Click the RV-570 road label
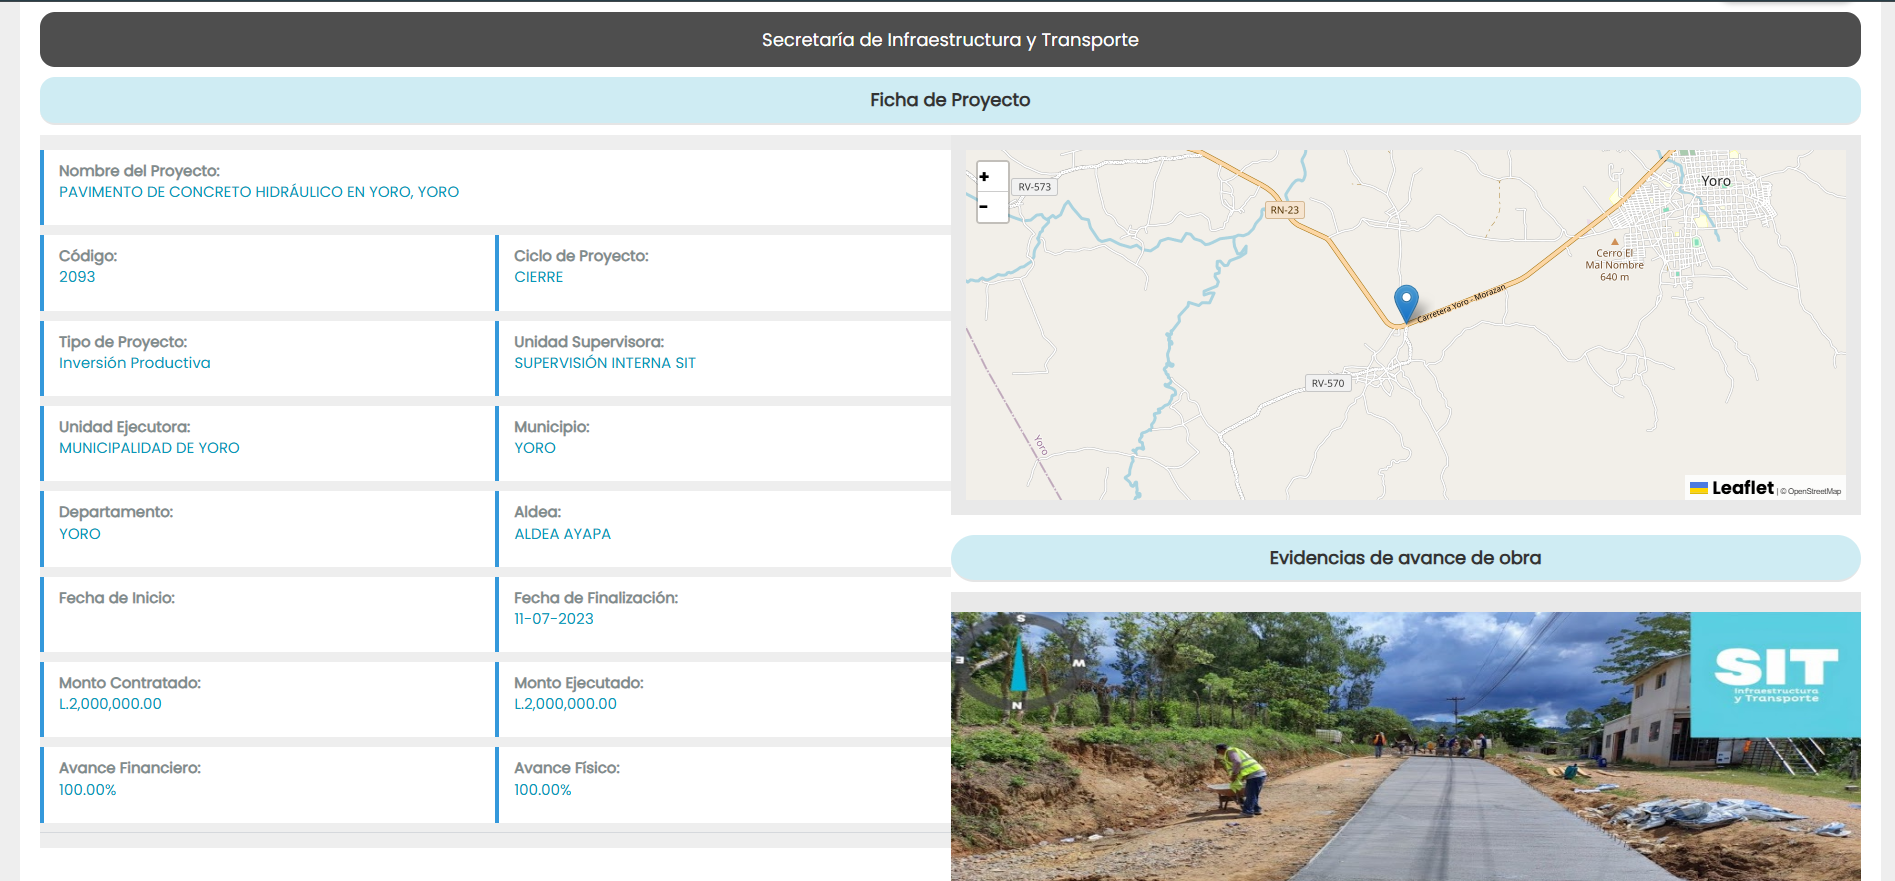Viewport: 1895px width, 881px height. pyautogui.click(x=1327, y=383)
